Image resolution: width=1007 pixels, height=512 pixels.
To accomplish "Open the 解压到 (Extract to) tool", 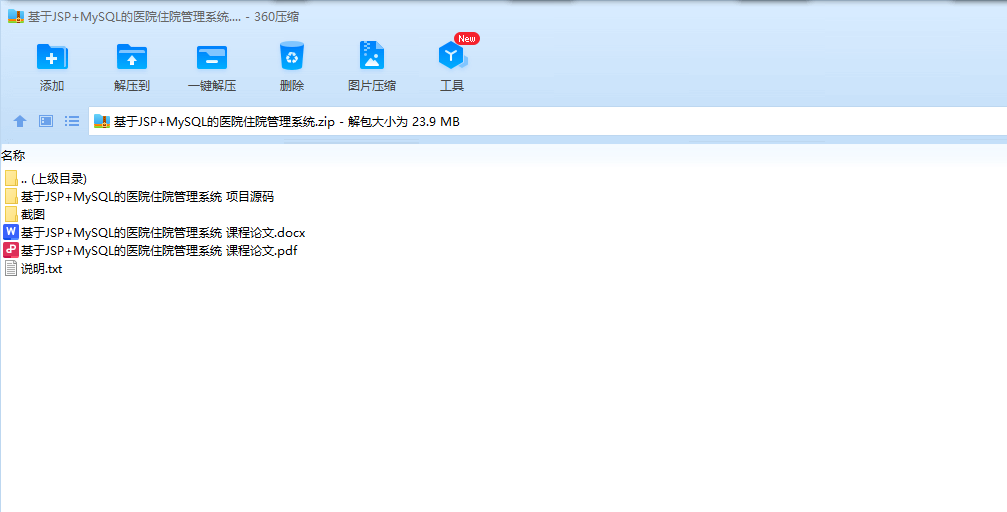I will pos(132,67).
